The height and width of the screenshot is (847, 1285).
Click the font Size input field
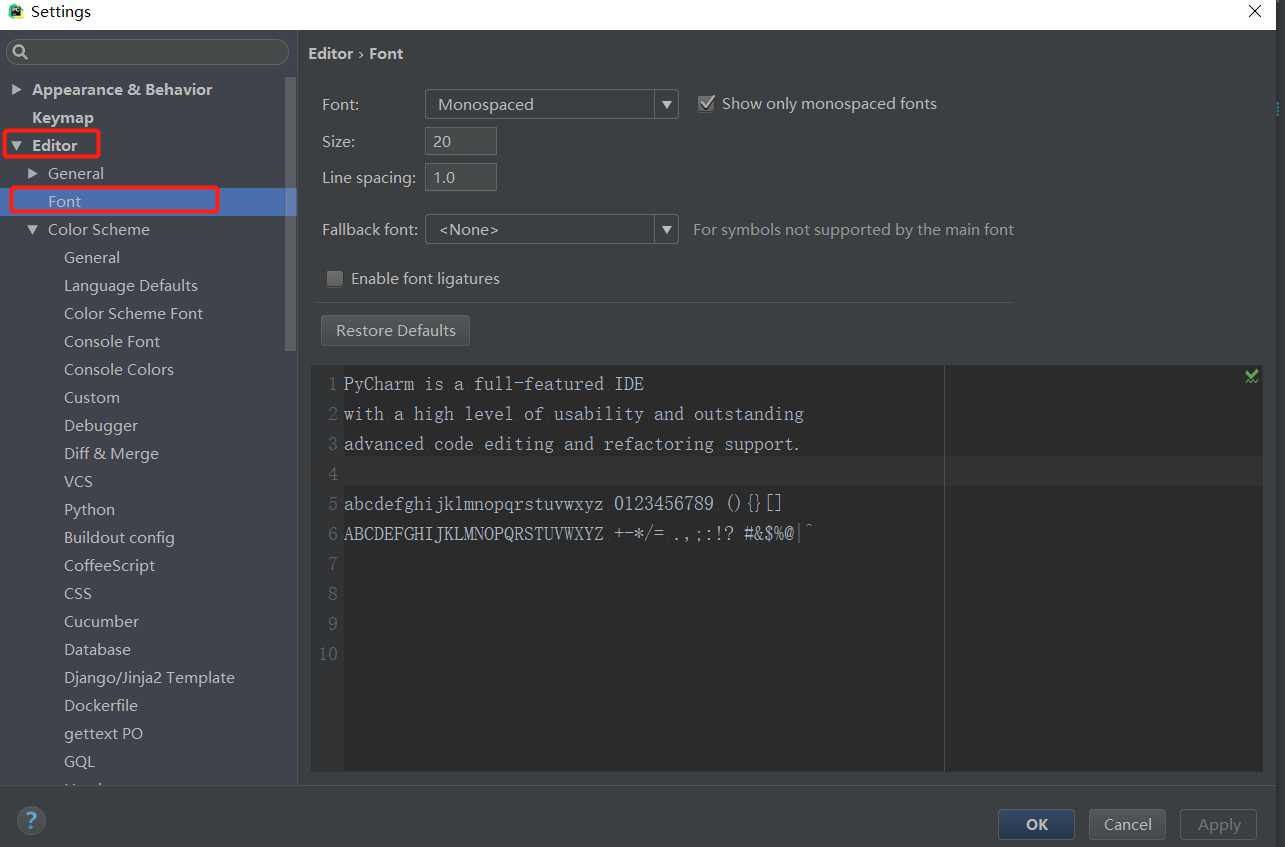click(x=461, y=141)
